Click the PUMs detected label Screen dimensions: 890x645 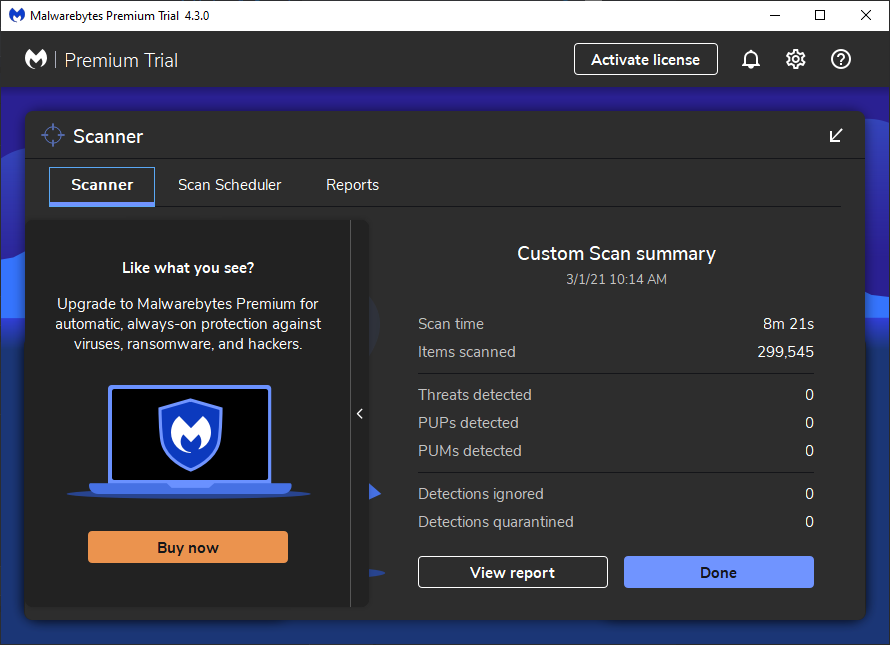tap(469, 451)
